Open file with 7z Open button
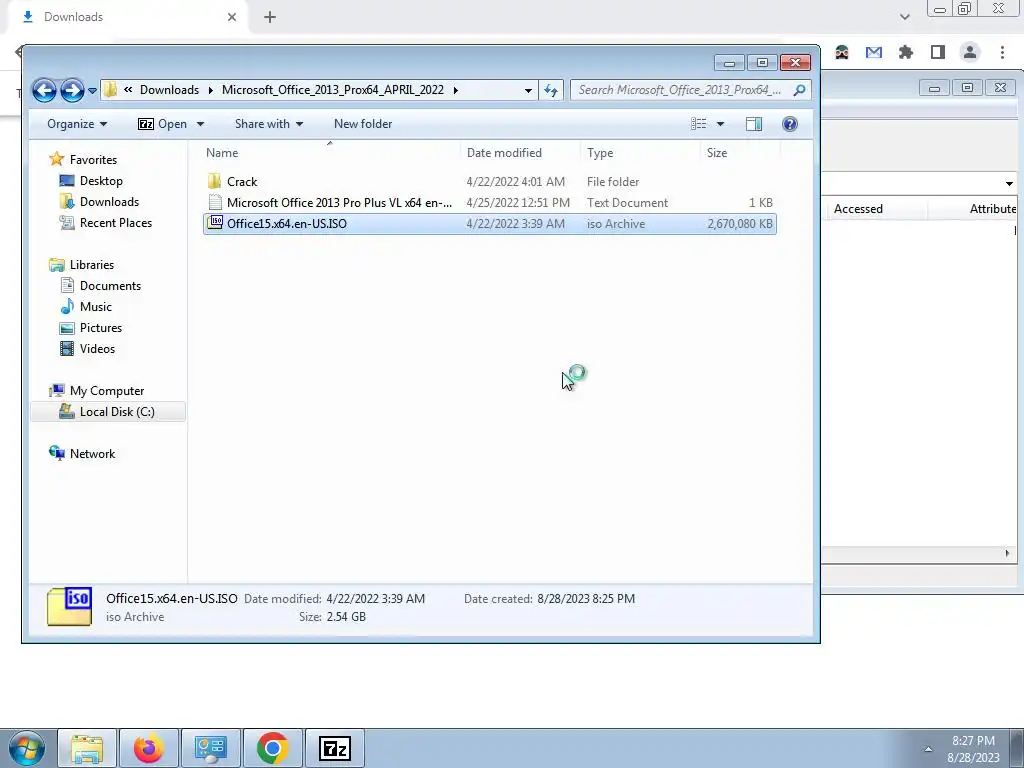Viewport: 1024px width, 768px height. click(163, 124)
